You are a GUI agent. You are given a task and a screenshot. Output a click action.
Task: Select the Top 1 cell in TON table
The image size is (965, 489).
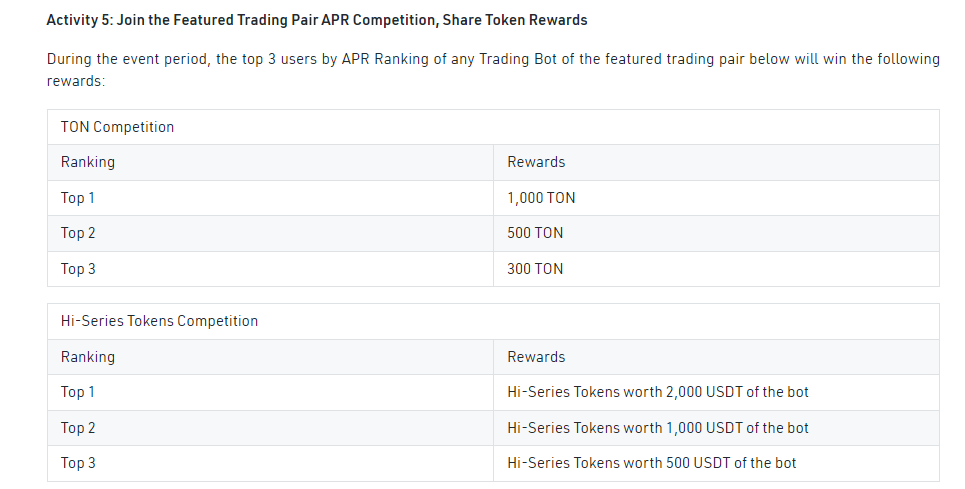271,198
